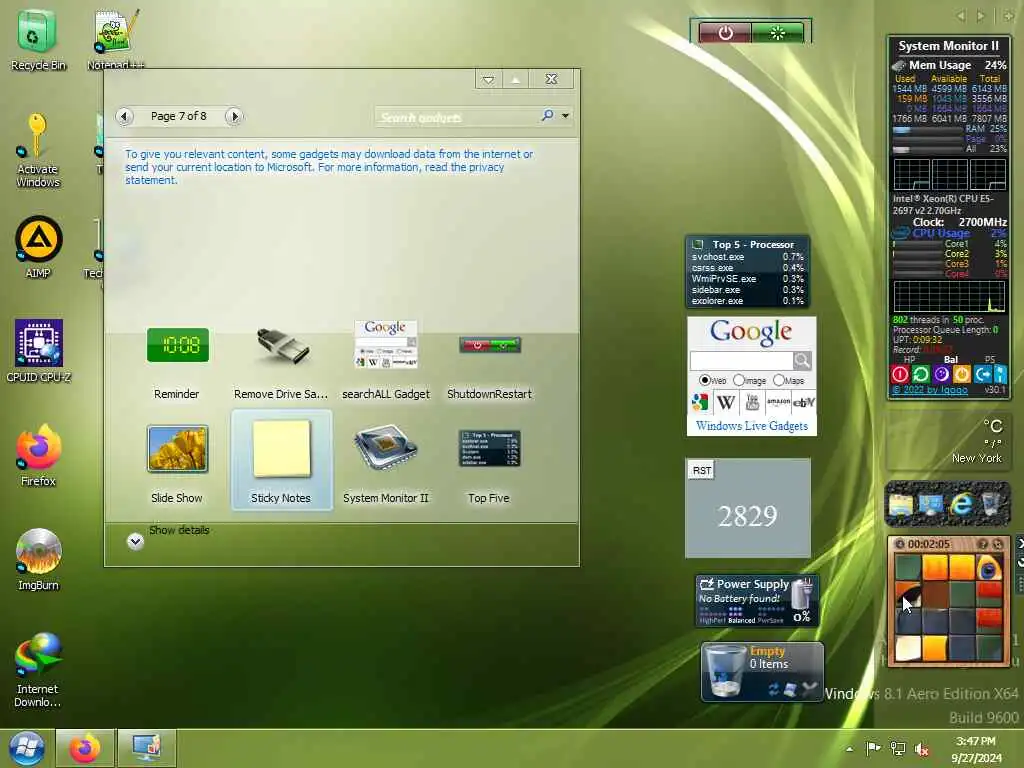
Task: Open the © 2022 by Igogo link
Action: tap(930, 390)
